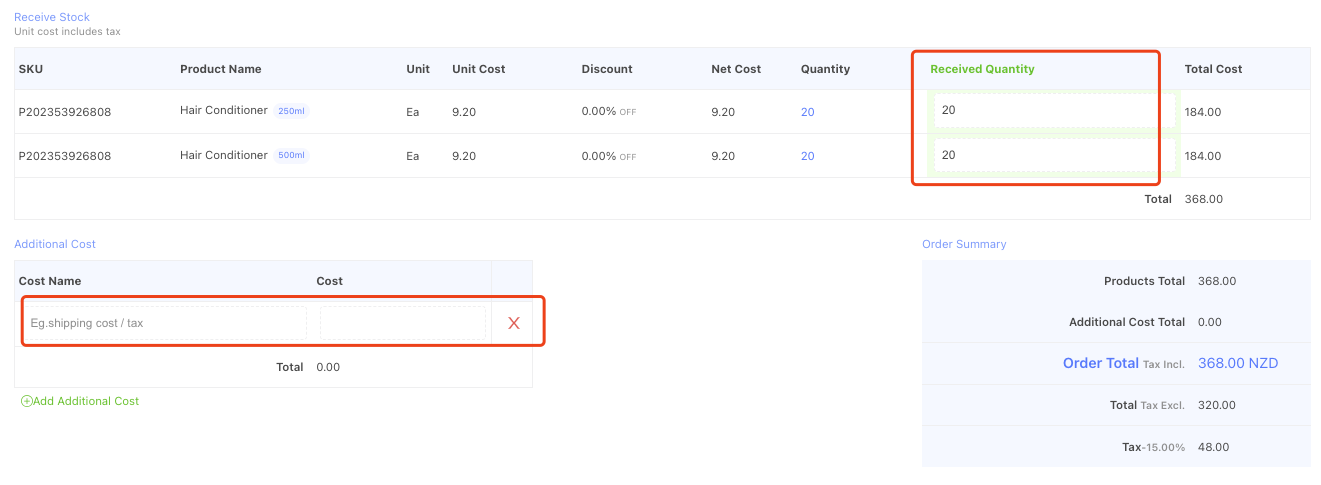
Task: Select the 250ml variant tag
Action: pyautogui.click(x=291, y=111)
